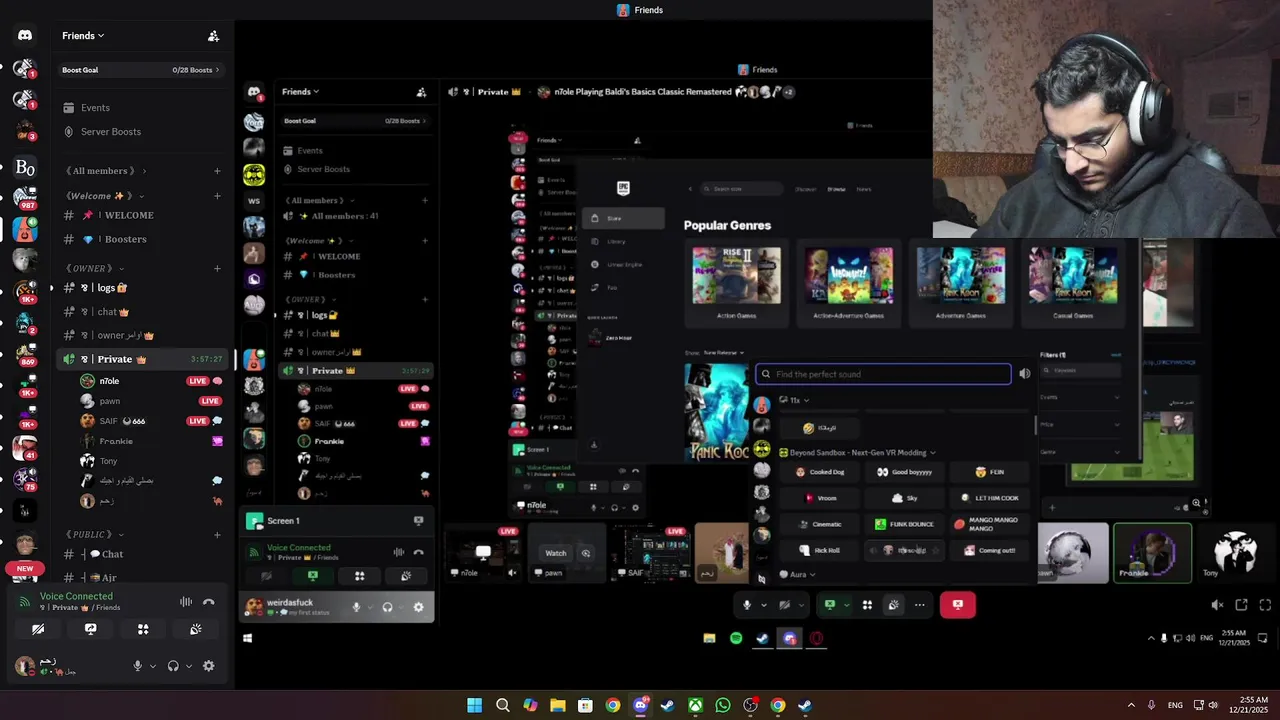Open Xbox app from the Windows taskbar
1280x720 pixels.
[695, 705]
